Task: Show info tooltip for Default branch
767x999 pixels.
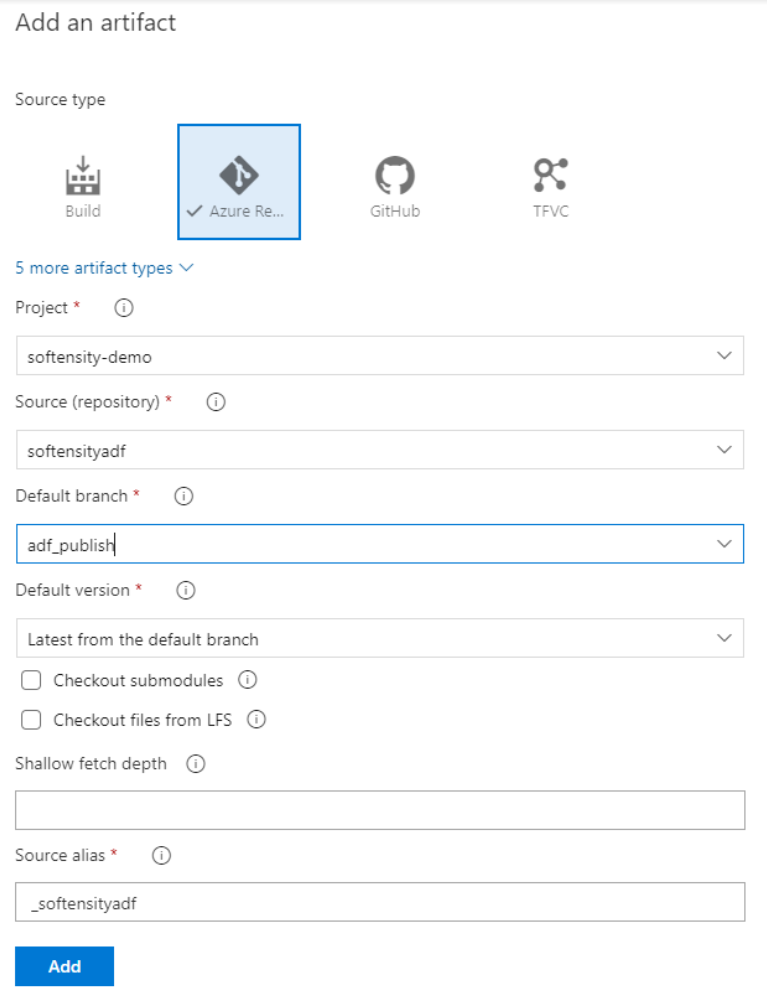Action: coord(184,496)
